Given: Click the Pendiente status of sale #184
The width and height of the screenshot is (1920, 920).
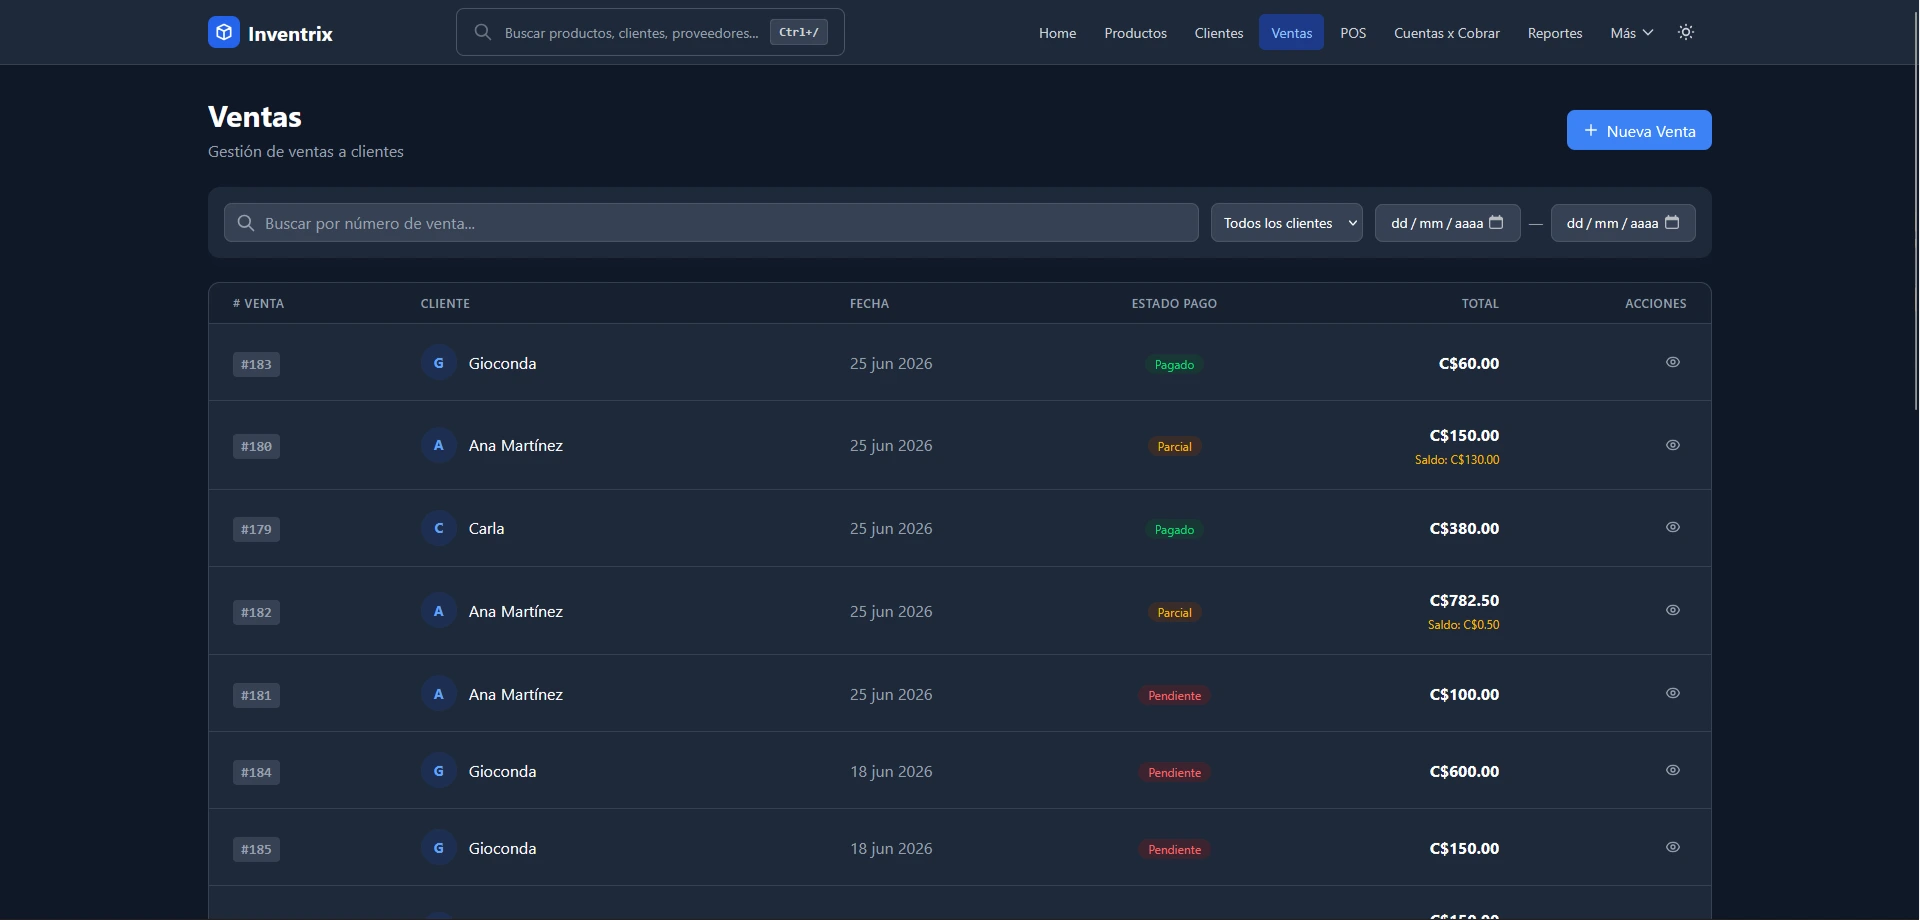Looking at the screenshot, I should (1174, 772).
